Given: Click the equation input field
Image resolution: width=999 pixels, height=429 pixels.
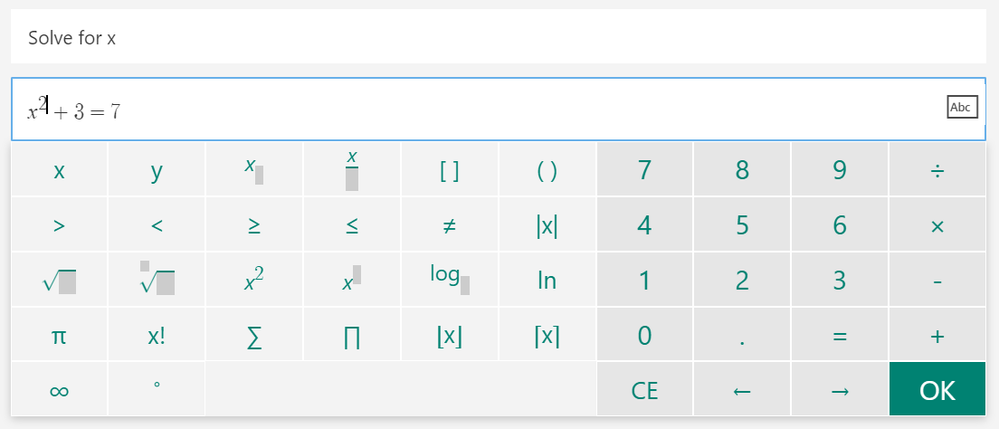Looking at the screenshot, I should (499, 109).
